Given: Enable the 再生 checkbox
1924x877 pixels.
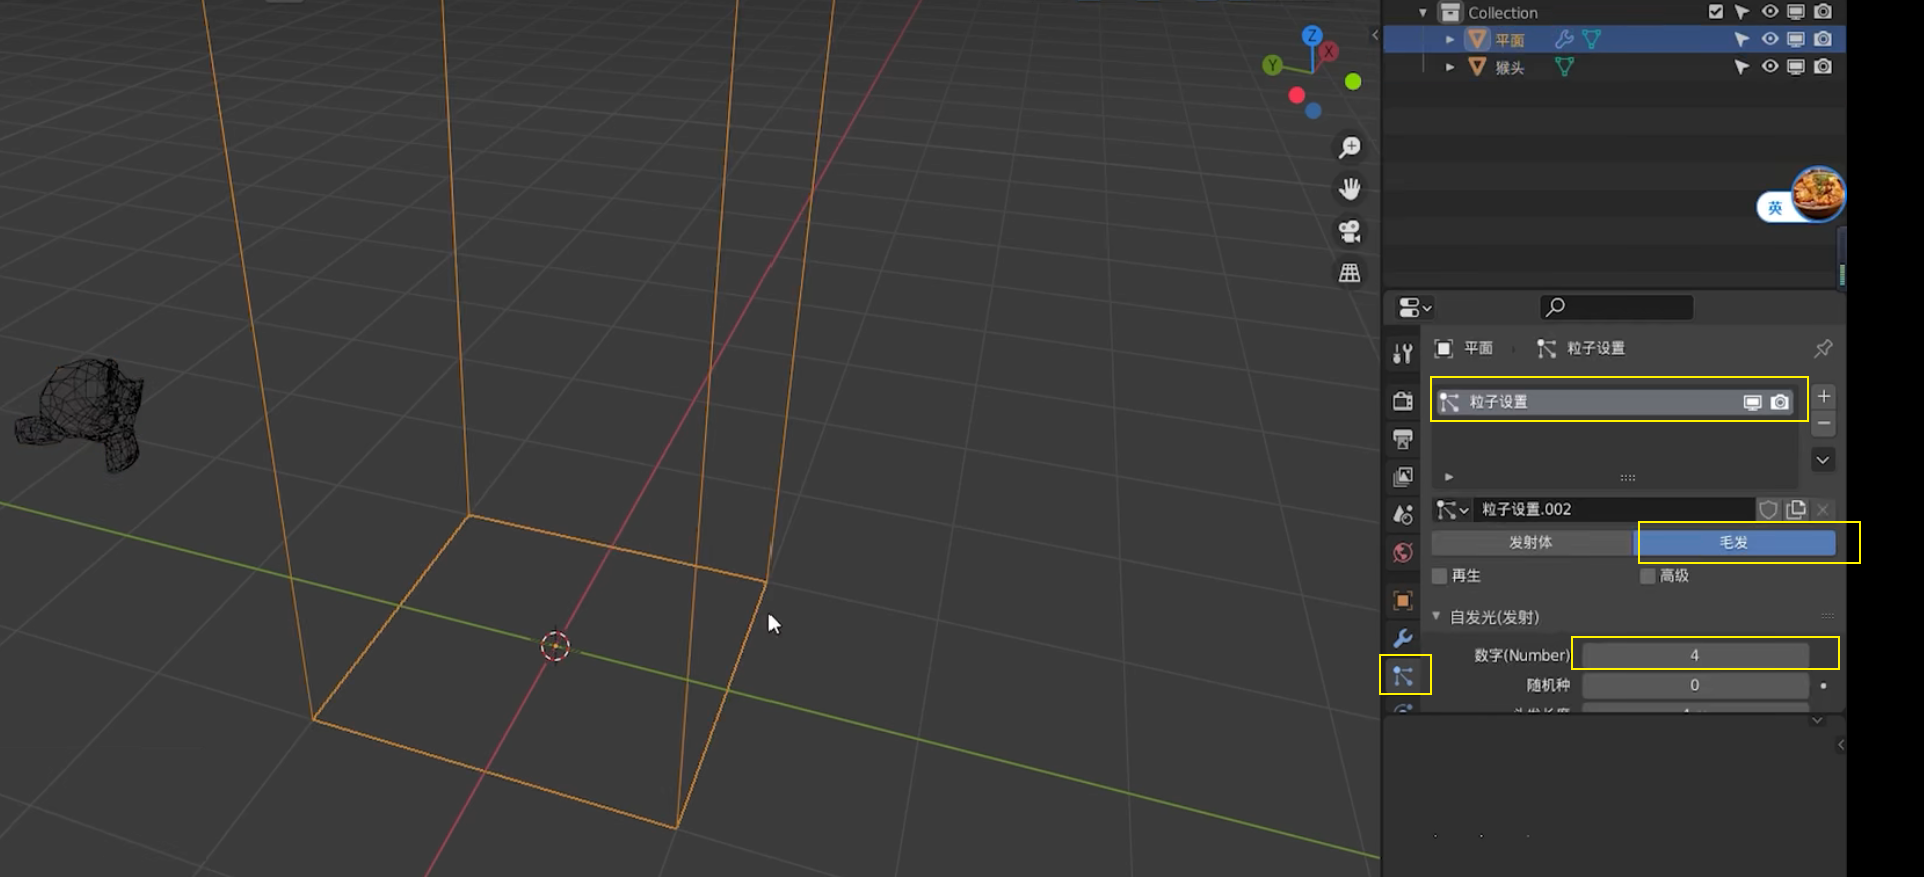Looking at the screenshot, I should point(1440,576).
